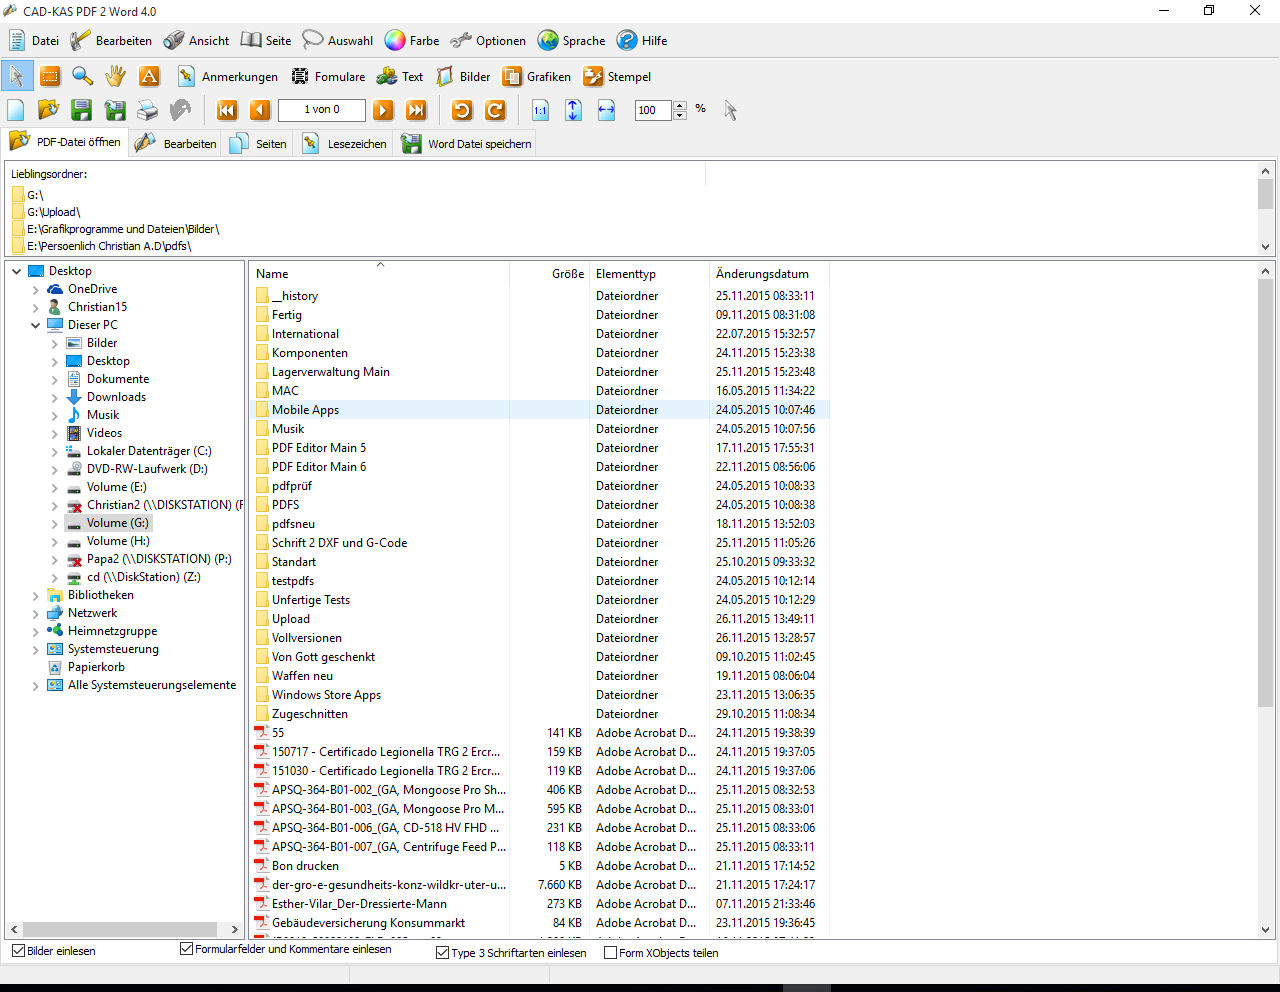
Task: Toggle Formularfelder und Kommentare einlesen
Action: pyautogui.click(x=186, y=948)
